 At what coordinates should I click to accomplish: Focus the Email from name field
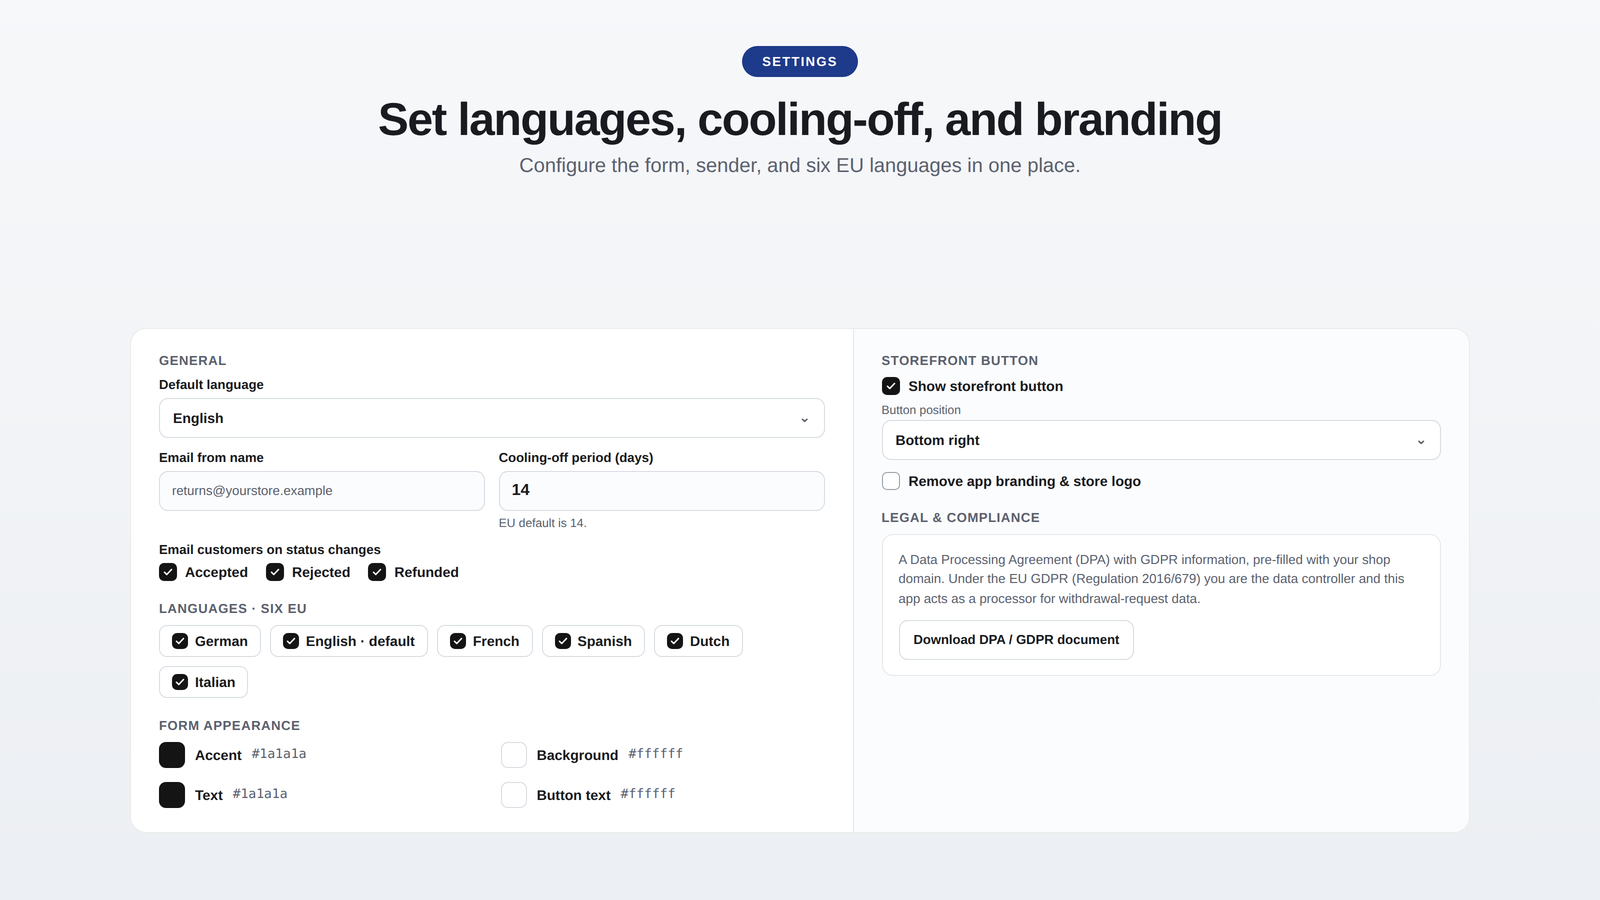(x=322, y=491)
